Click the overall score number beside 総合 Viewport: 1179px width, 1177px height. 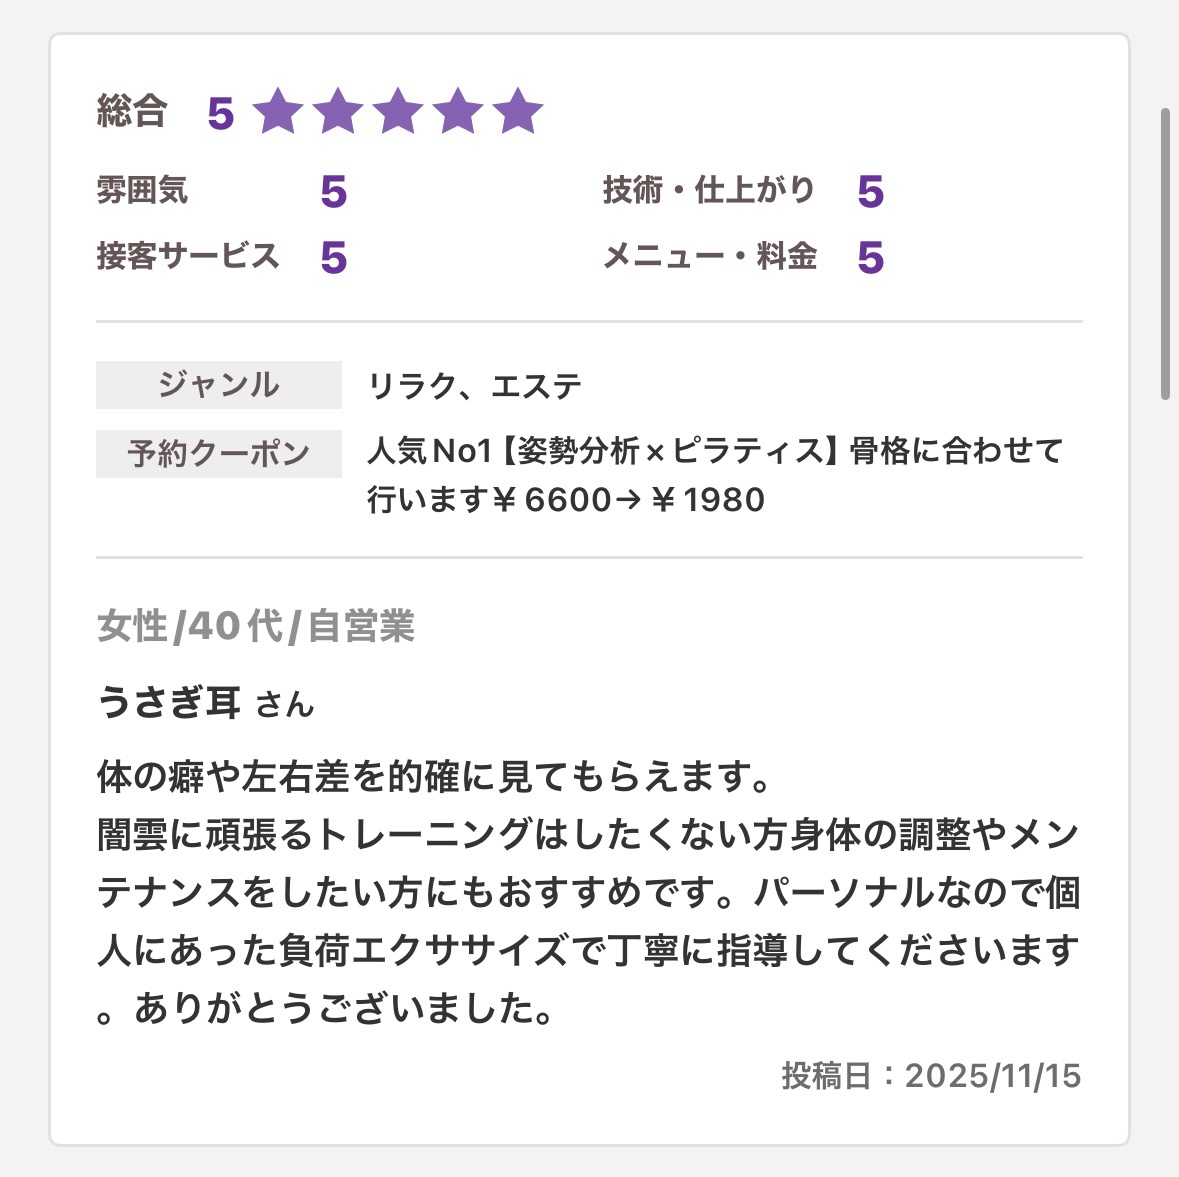[x=220, y=114]
